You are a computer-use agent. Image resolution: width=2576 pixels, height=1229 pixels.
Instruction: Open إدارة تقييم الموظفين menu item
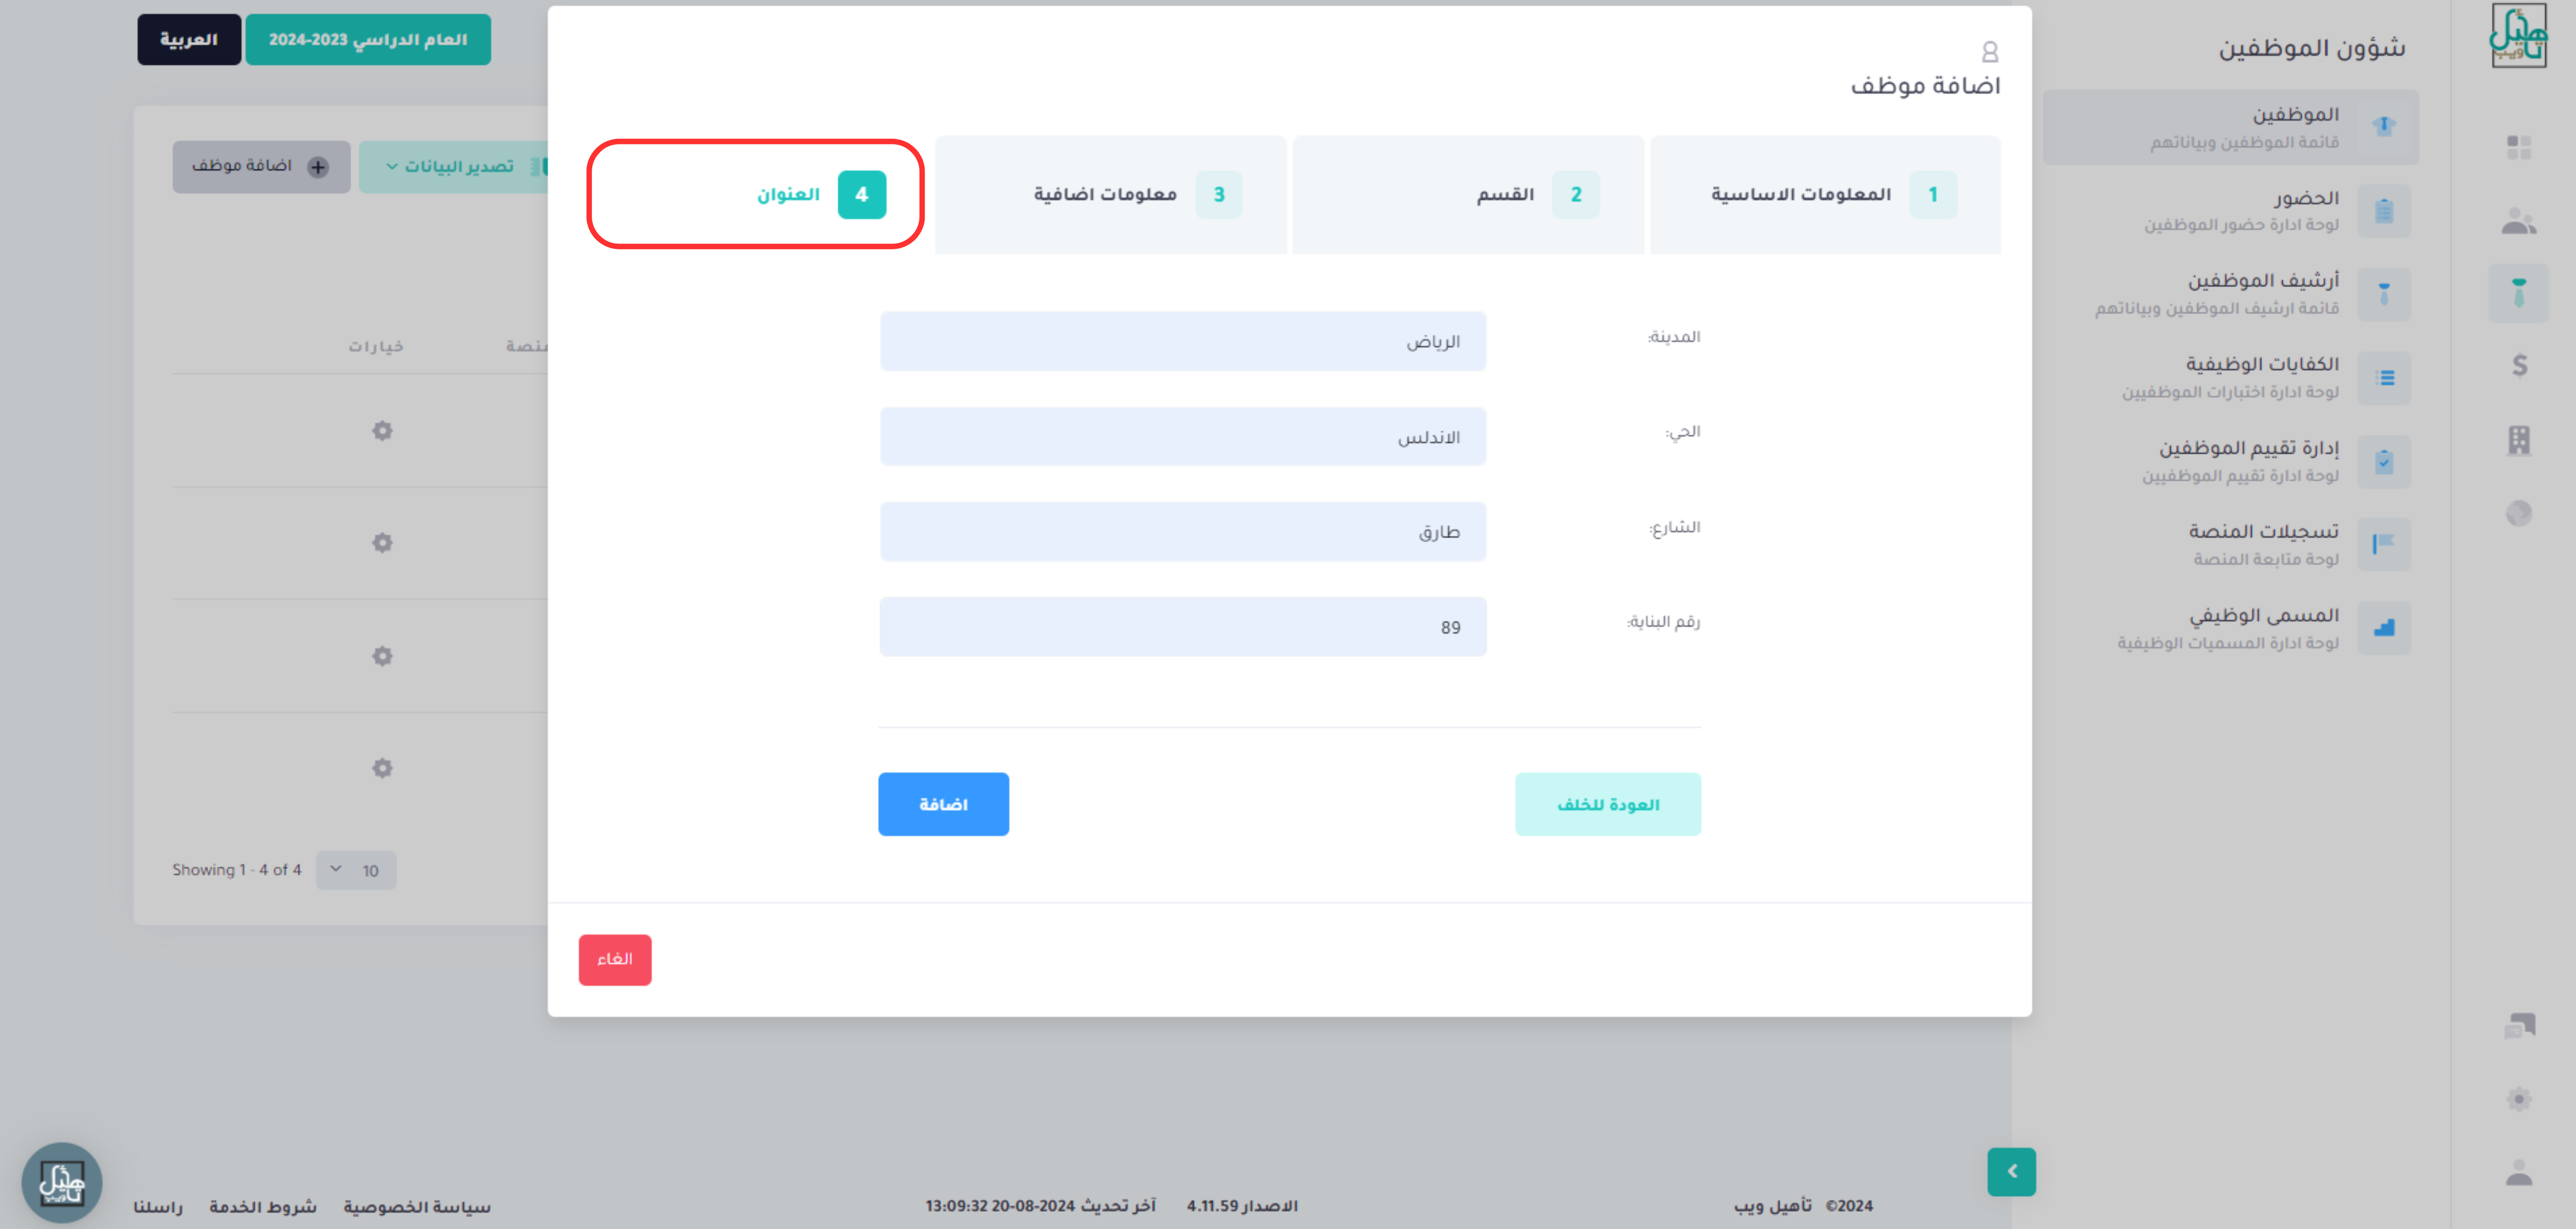(2231, 461)
